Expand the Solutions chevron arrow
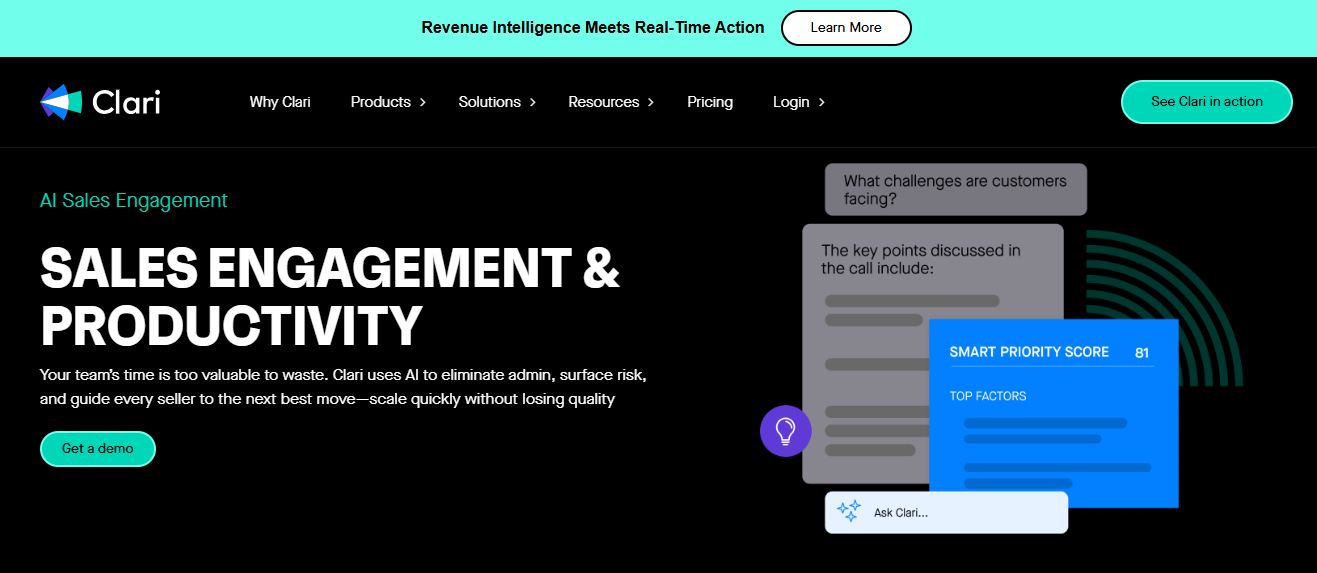This screenshot has height=573, width=1317. 533,102
